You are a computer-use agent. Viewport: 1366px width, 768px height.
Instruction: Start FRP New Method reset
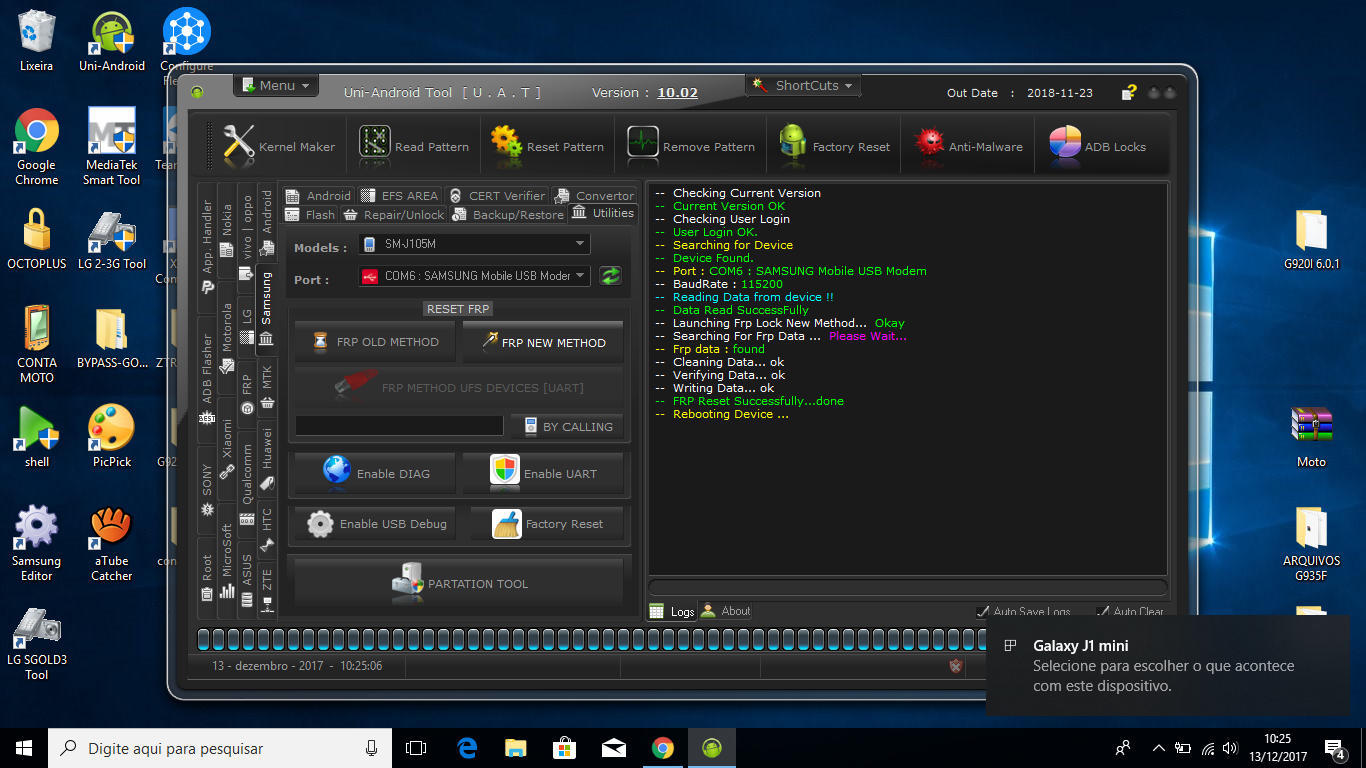[x=543, y=342]
